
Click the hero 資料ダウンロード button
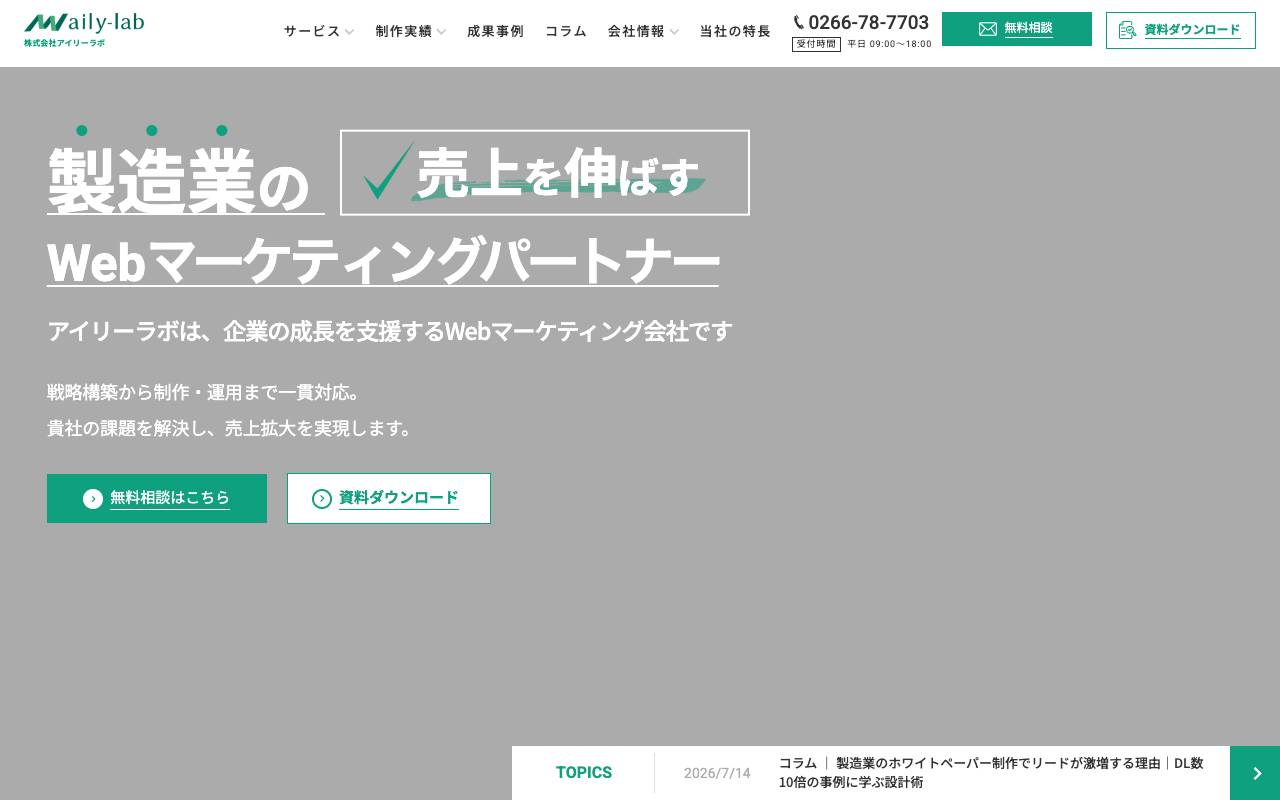389,498
